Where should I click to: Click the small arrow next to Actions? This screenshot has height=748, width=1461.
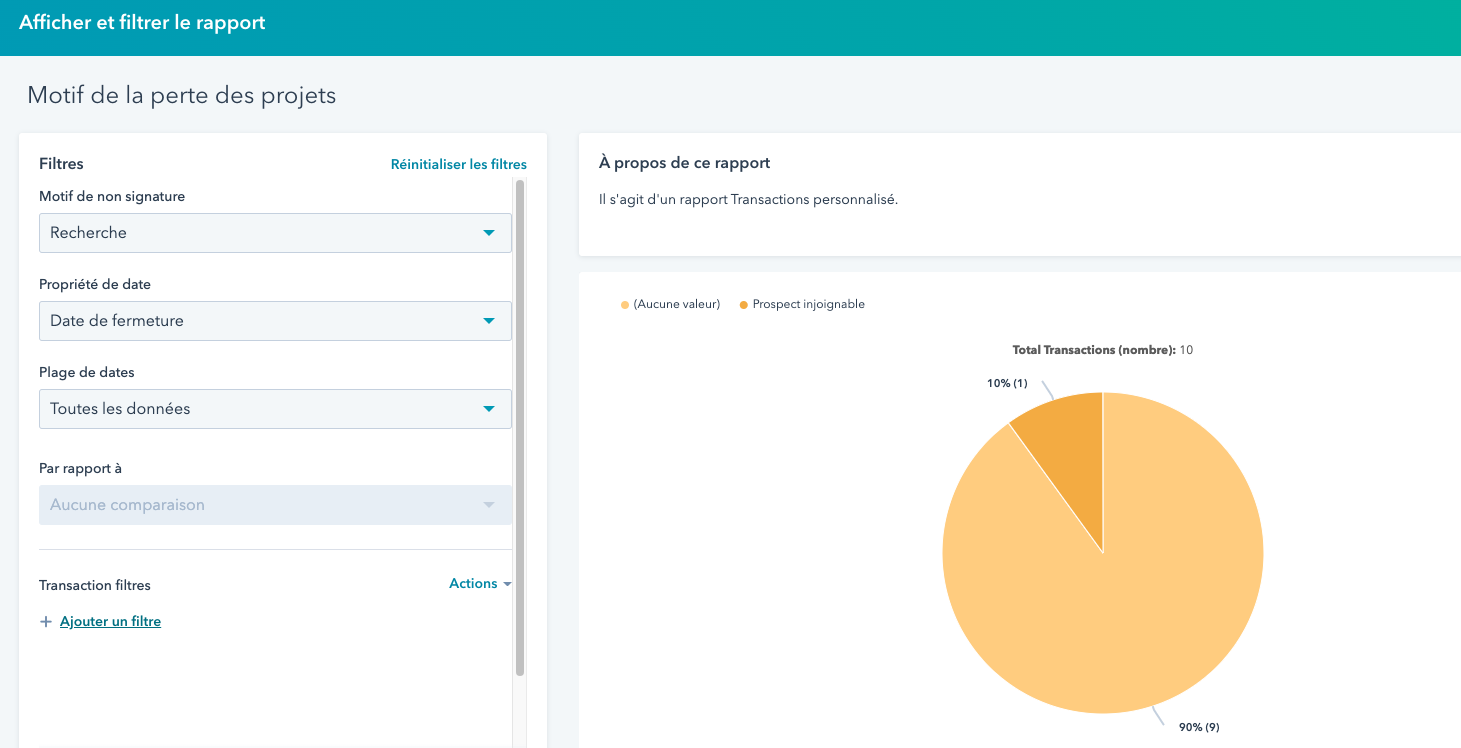tap(507, 584)
